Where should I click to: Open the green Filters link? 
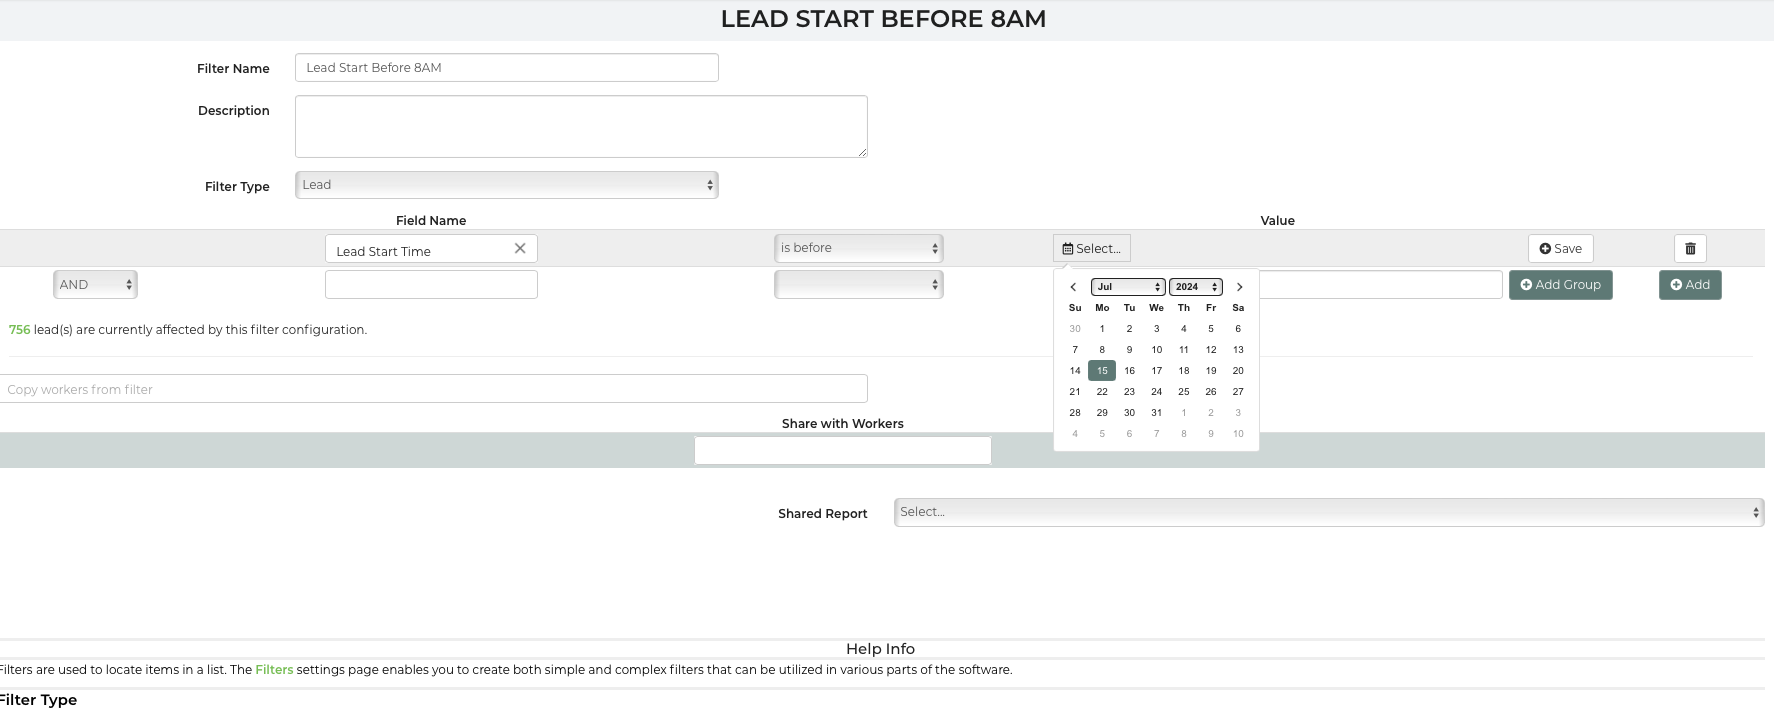point(274,670)
